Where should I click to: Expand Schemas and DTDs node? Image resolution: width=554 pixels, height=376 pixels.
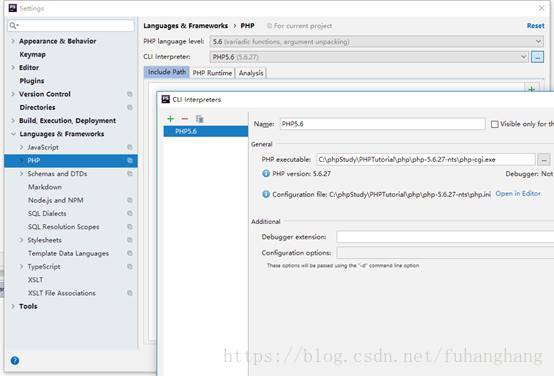(22, 174)
